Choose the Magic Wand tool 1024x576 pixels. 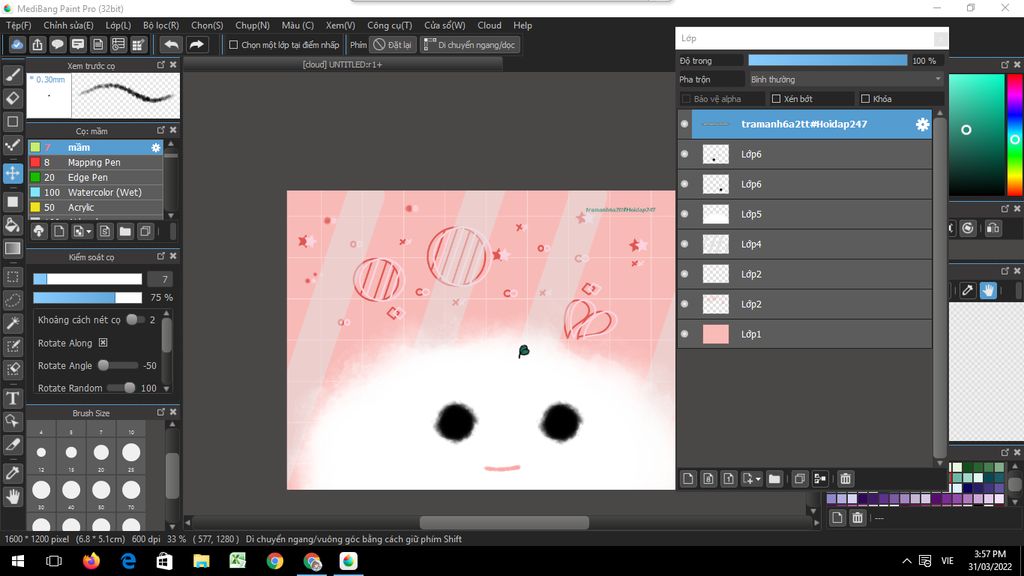pyautogui.click(x=12, y=323)
